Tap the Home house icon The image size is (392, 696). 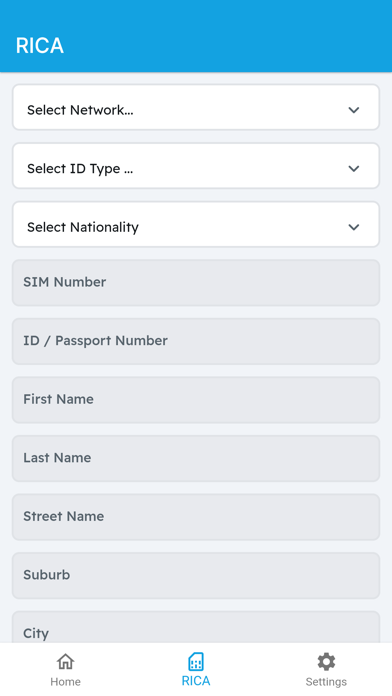65,661
